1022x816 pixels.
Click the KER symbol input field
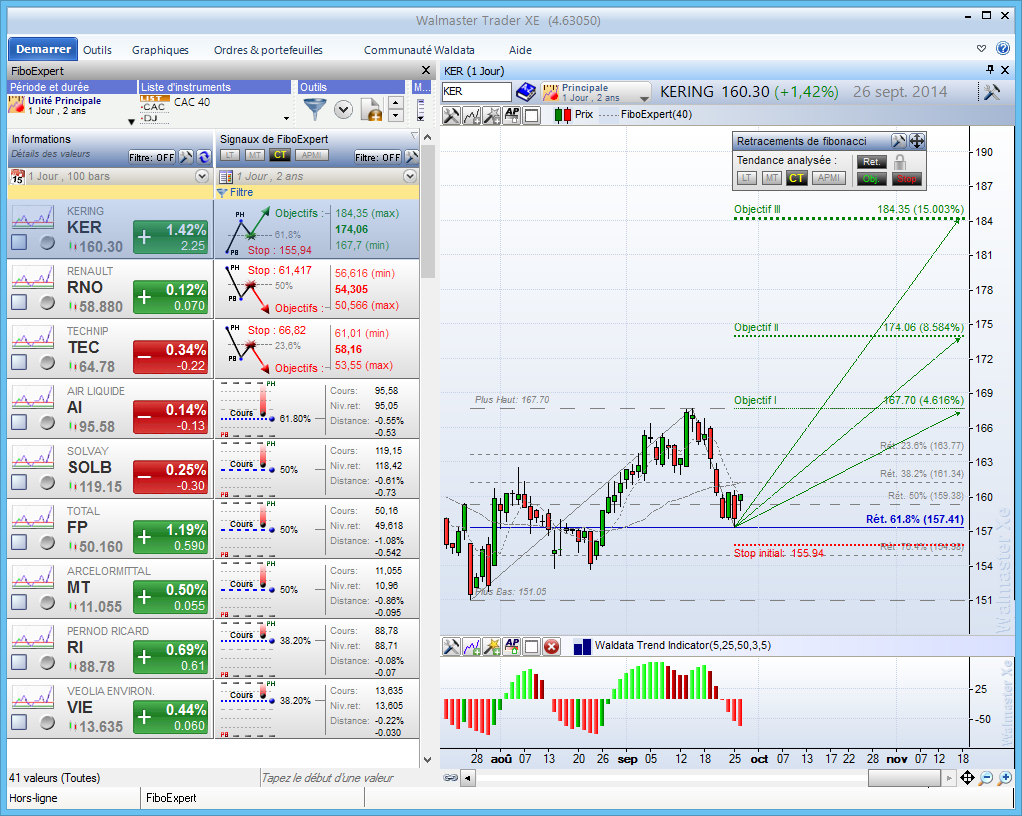tap(476, 92)
